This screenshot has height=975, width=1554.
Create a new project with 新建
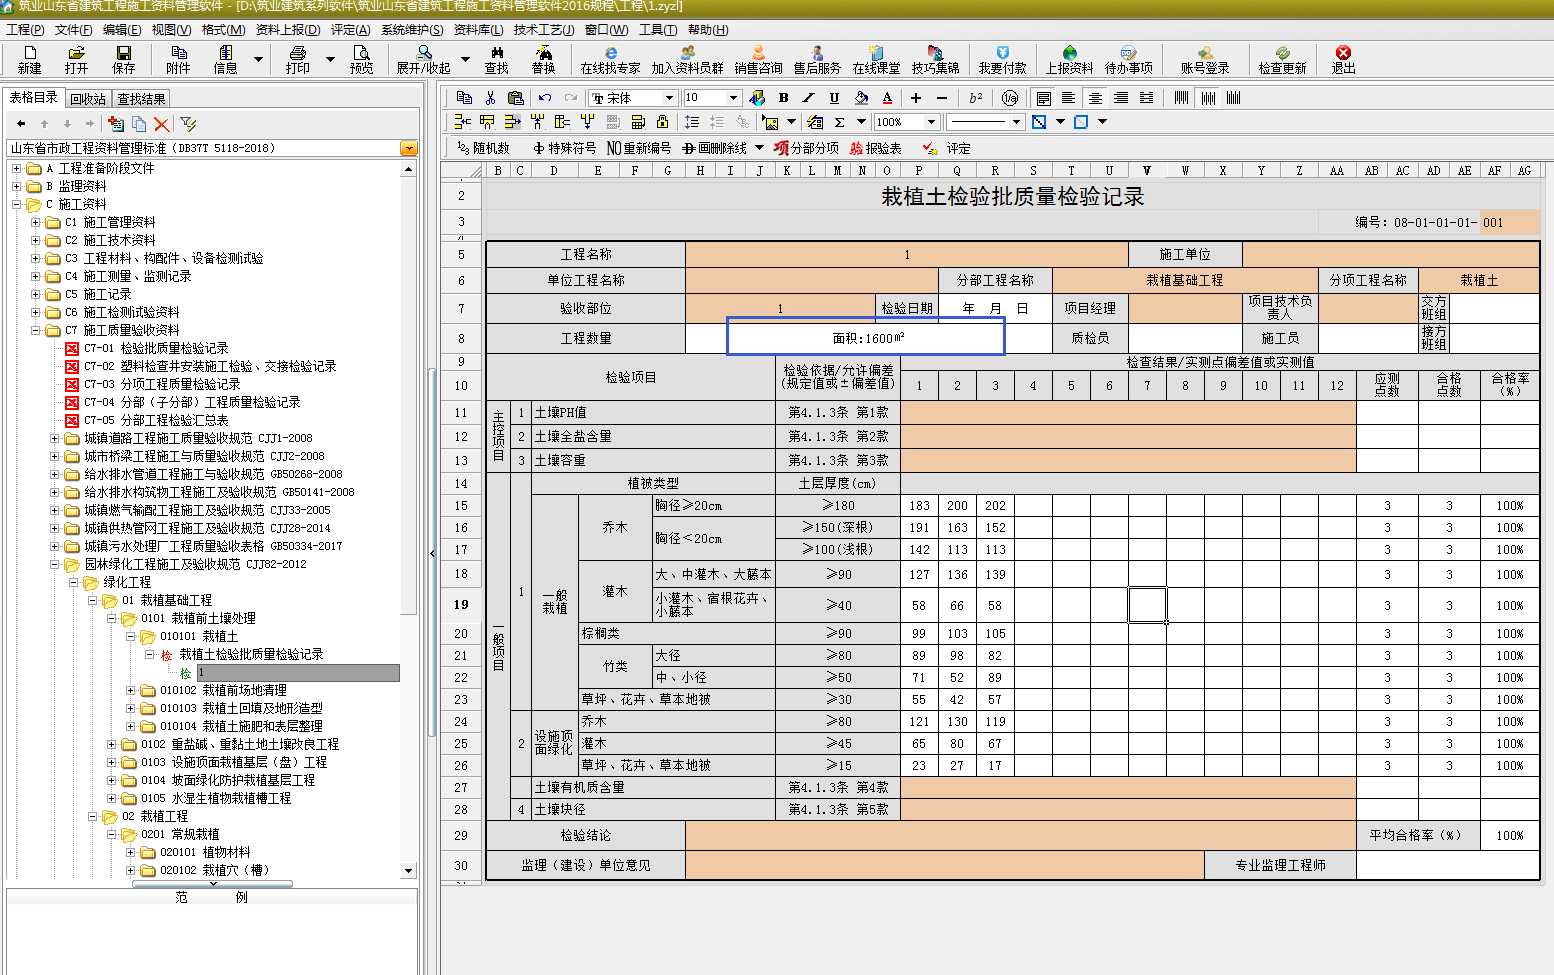[x=29, y=59]
